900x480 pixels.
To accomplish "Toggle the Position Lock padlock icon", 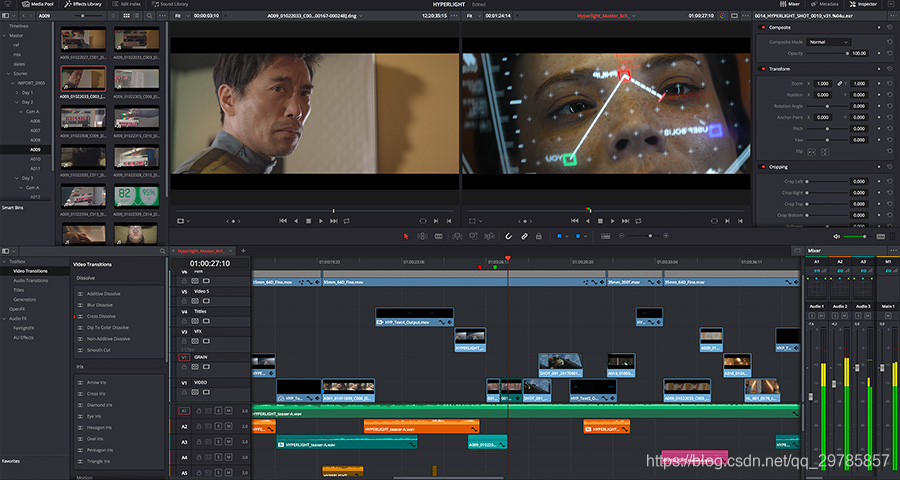I will 538,236.
